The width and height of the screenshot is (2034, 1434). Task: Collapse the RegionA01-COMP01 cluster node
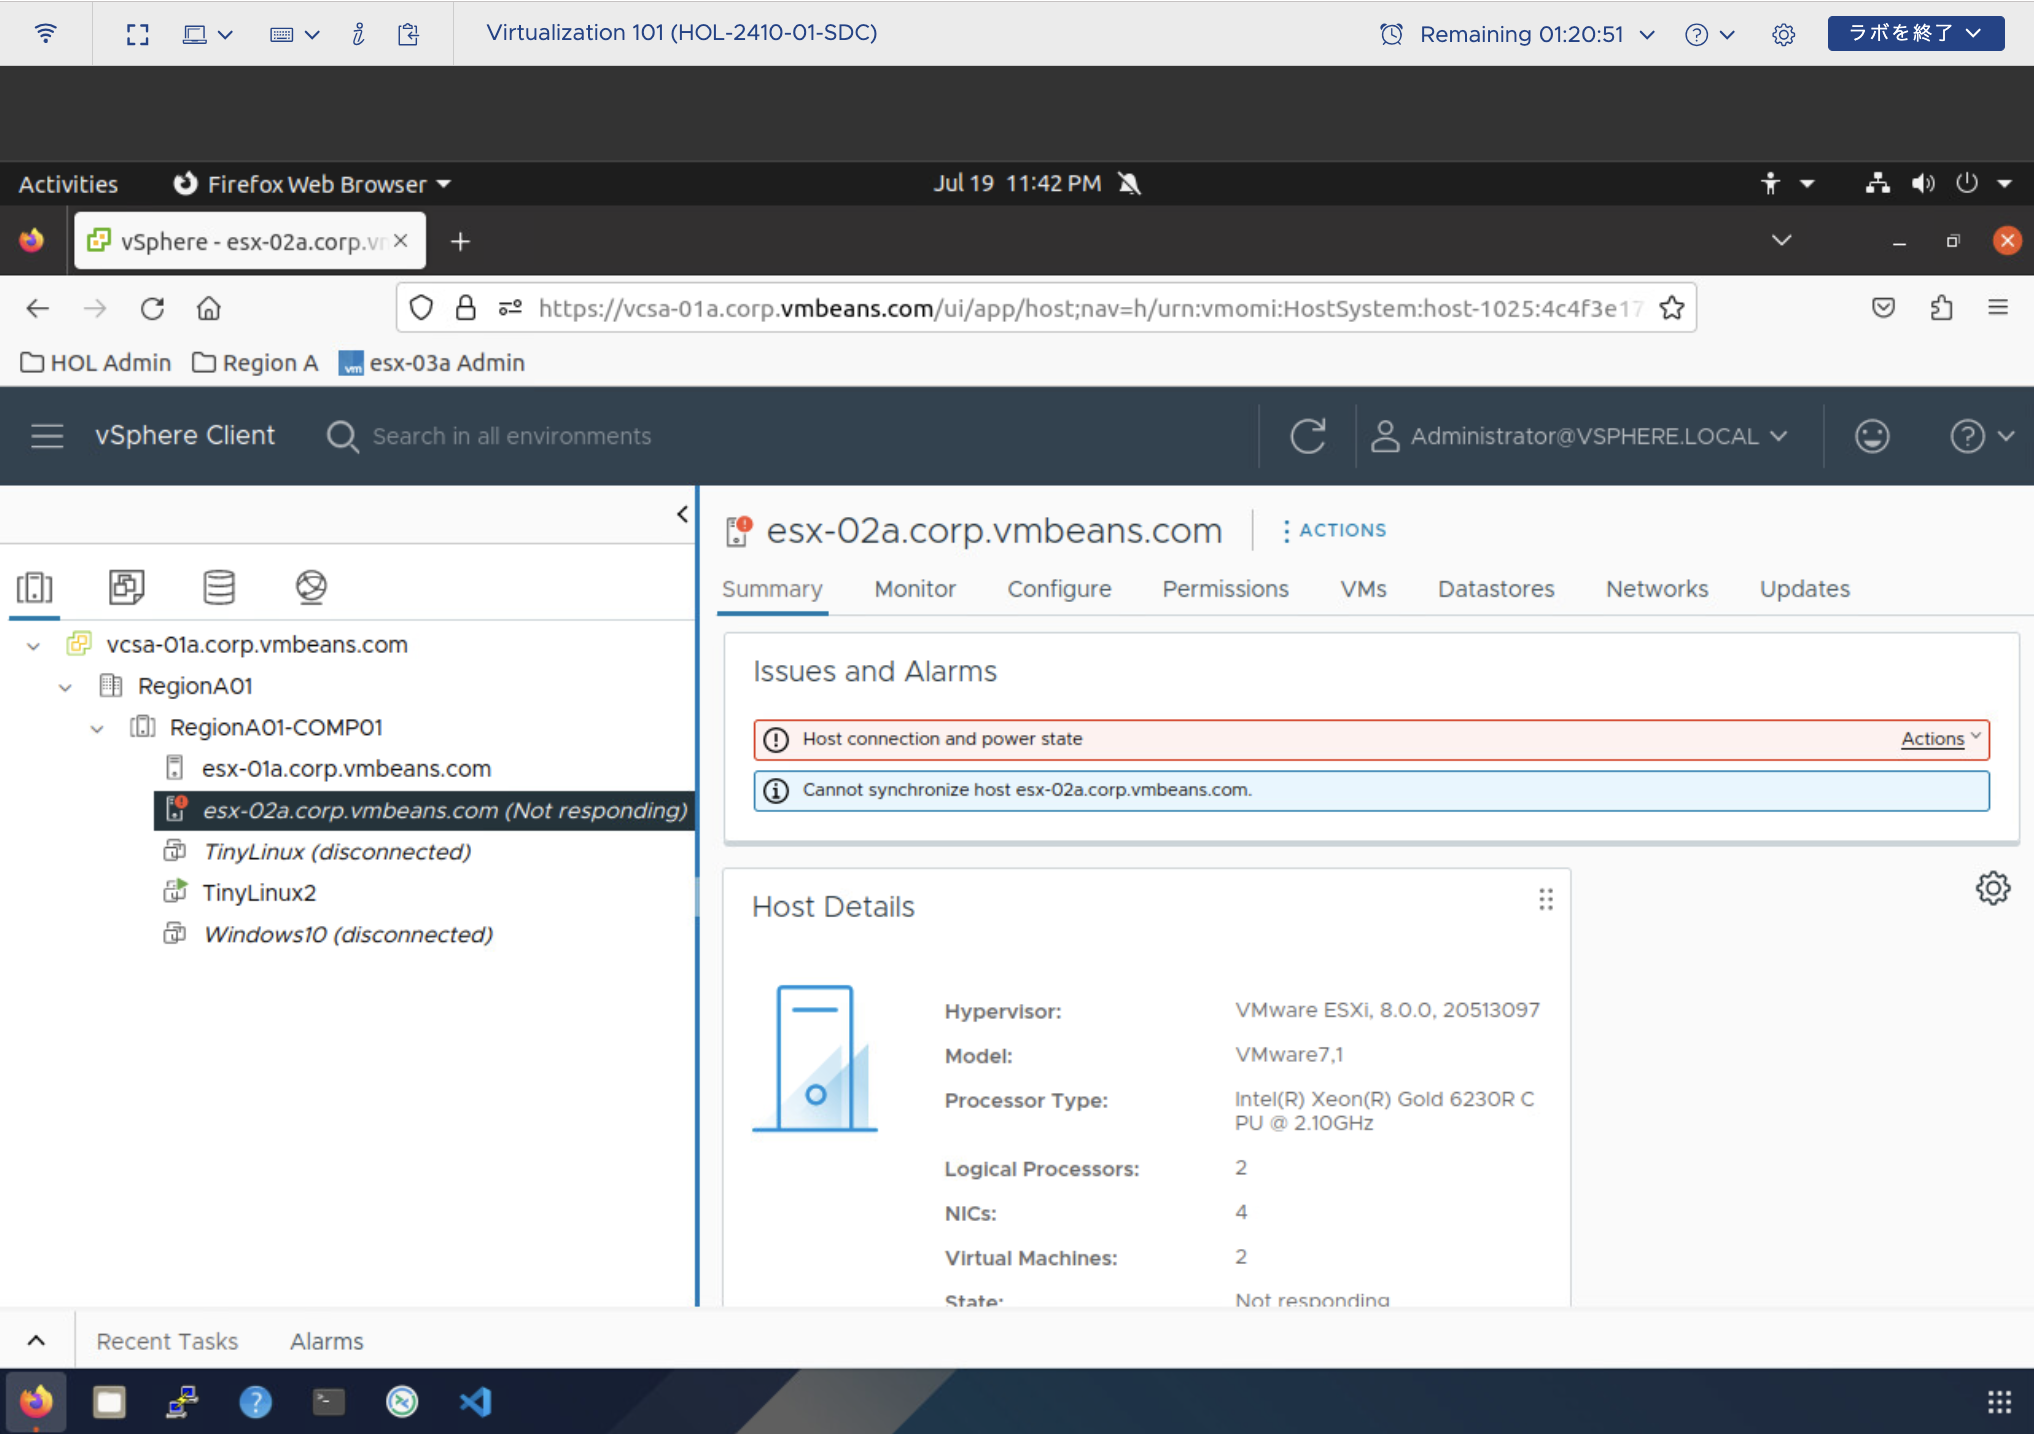point(97,728)
